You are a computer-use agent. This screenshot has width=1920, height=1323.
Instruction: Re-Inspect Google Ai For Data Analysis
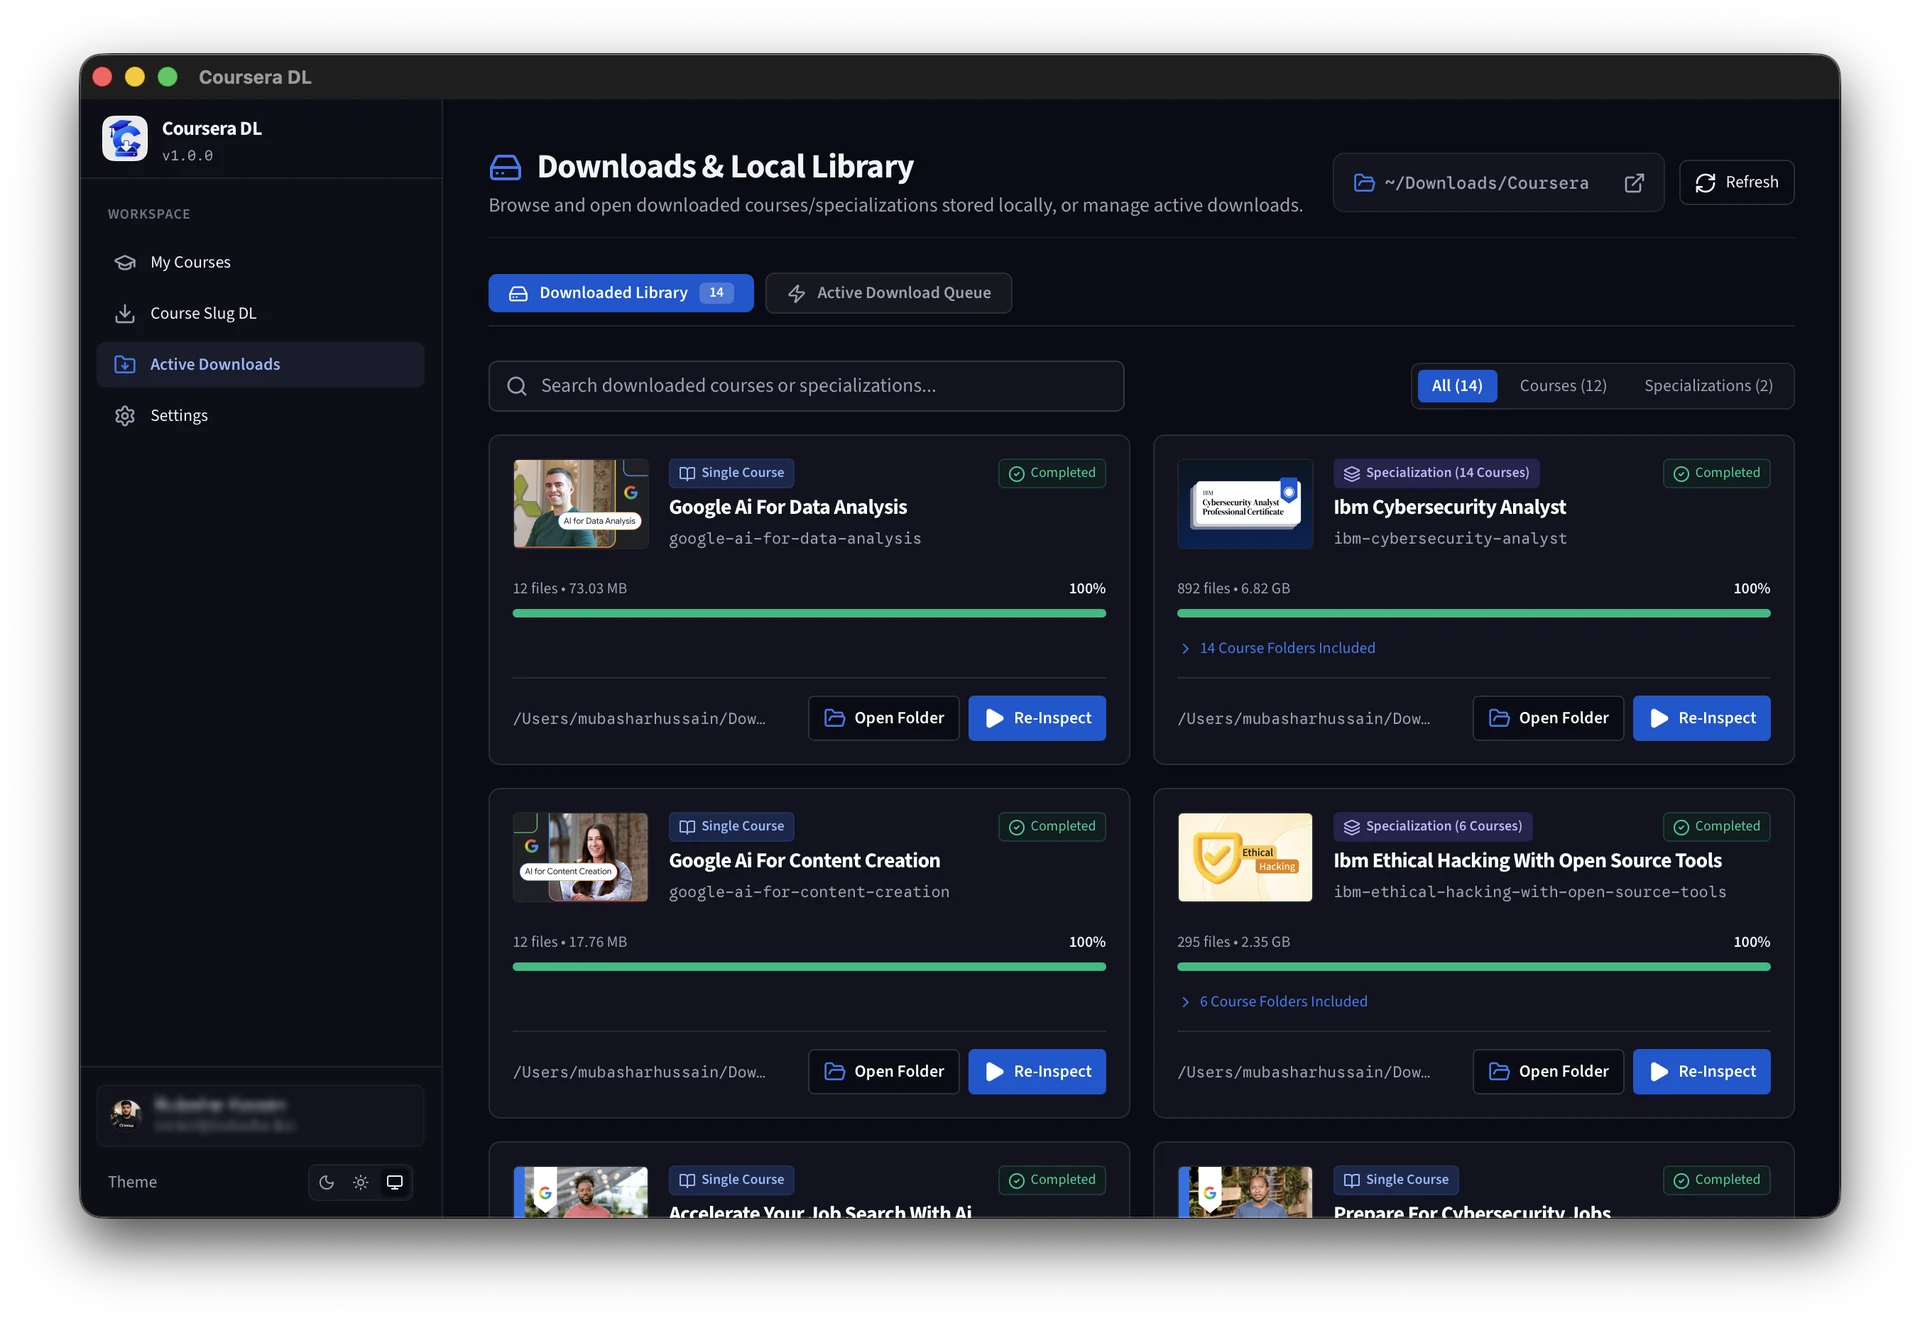click(1037, 718)
